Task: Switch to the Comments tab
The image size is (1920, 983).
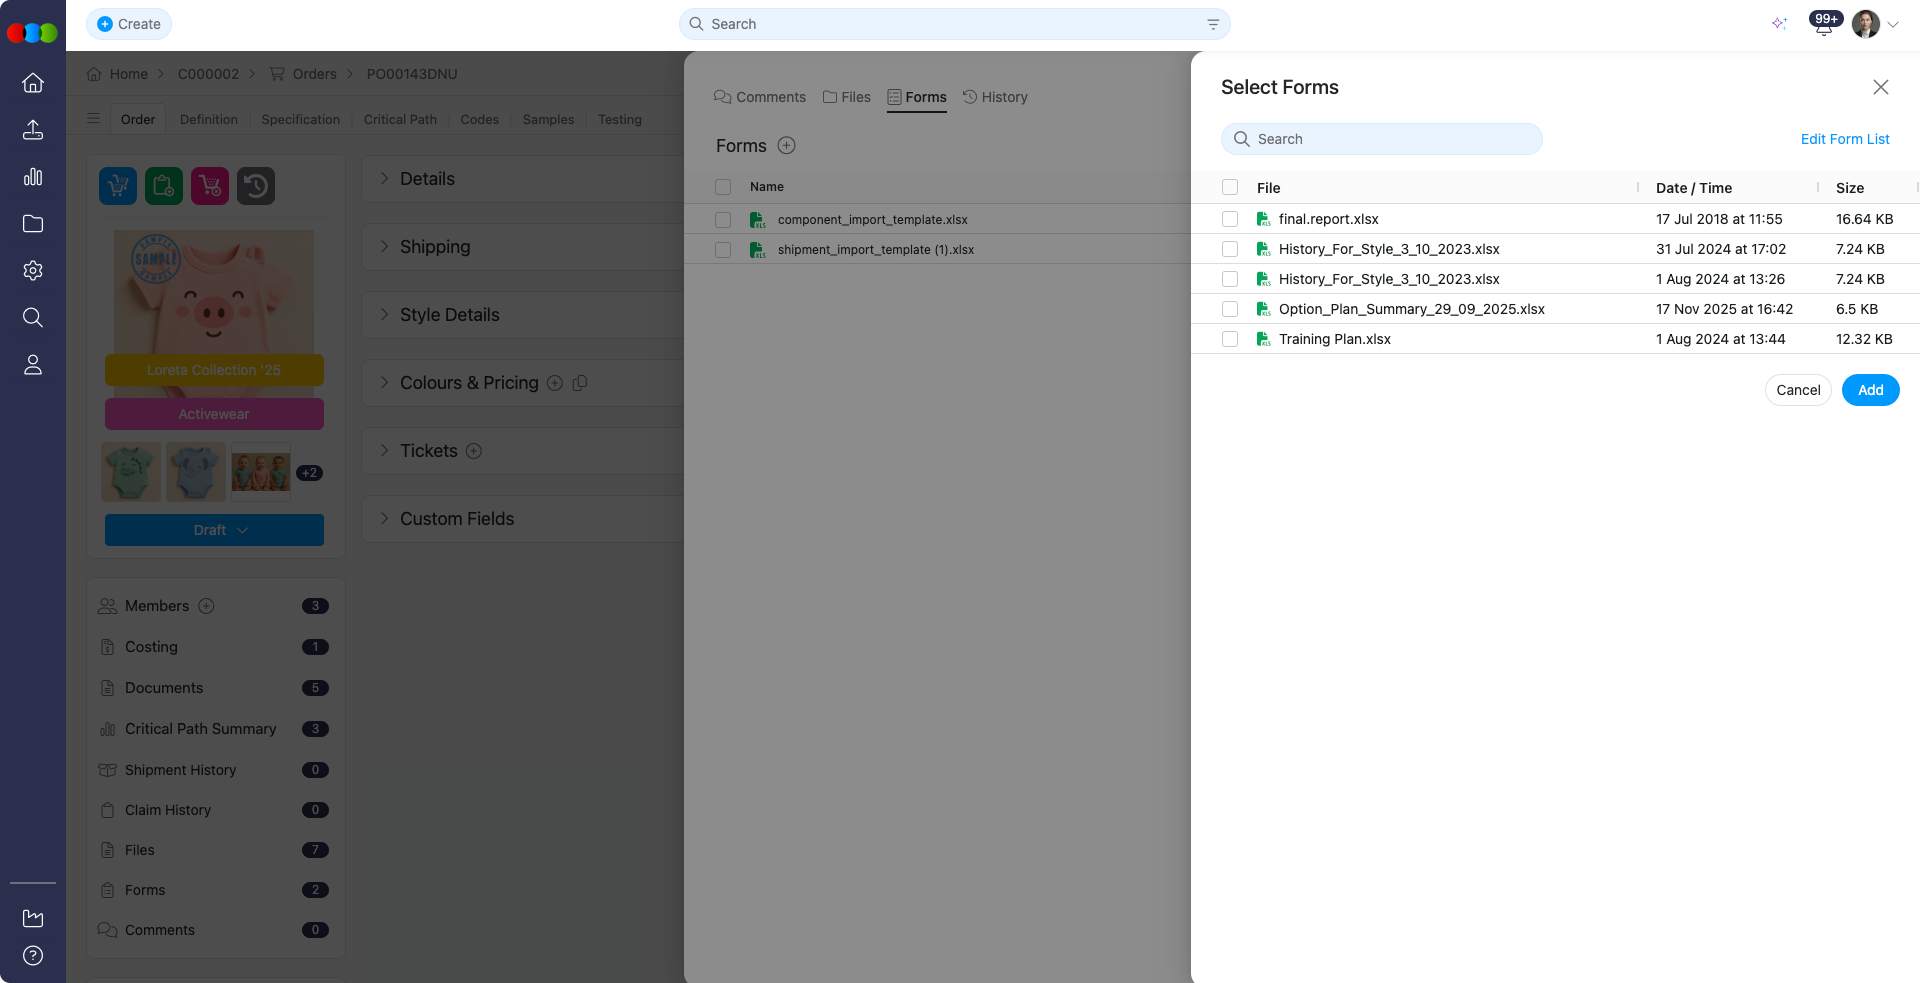Action: [x=760, y=97]
